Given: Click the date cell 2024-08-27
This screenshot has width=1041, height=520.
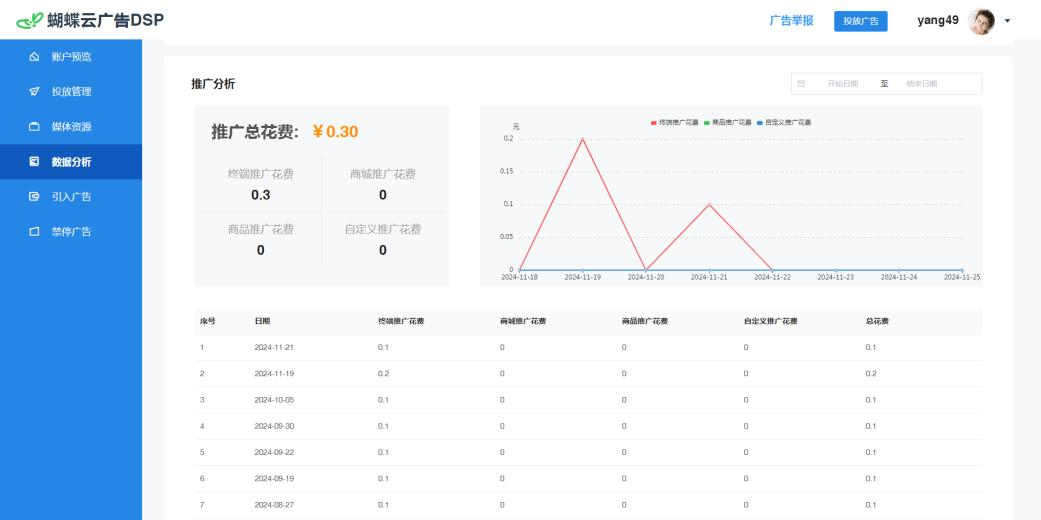Looking at the screenshot, I should pyautogui.click(x=274, y=505).
